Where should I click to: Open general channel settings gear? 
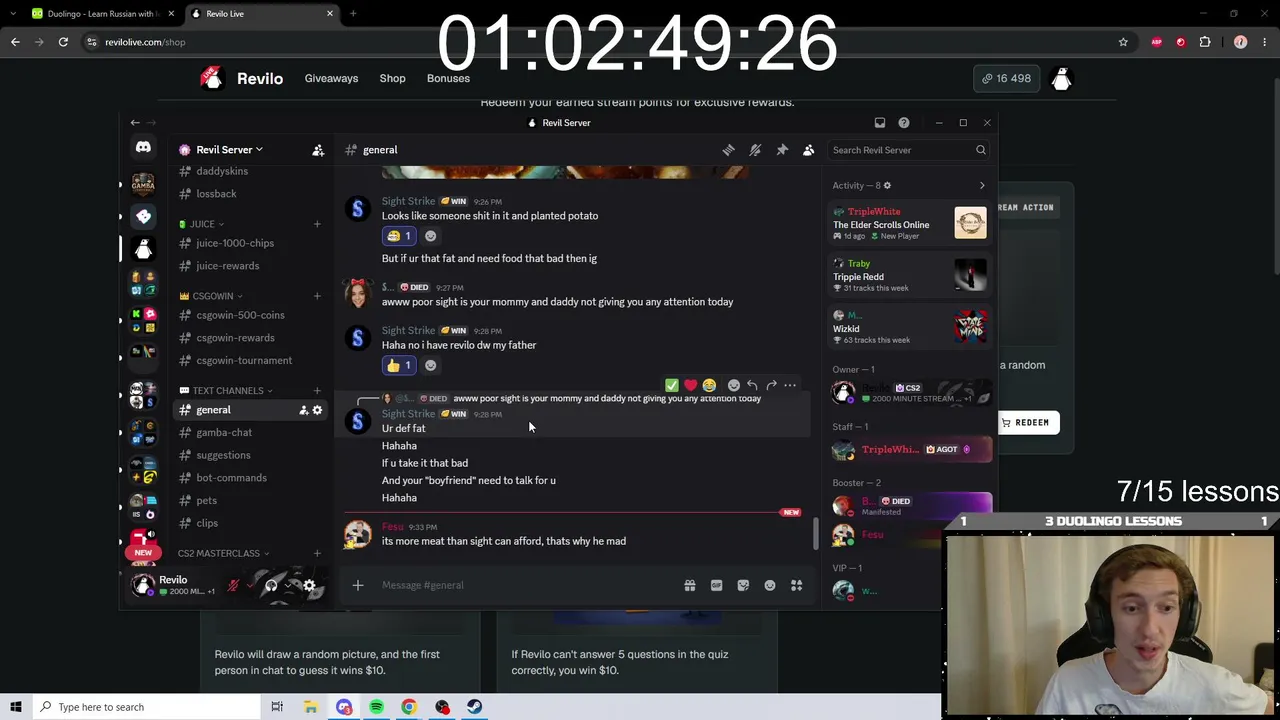pyautogui.click(x=318, y=410)
